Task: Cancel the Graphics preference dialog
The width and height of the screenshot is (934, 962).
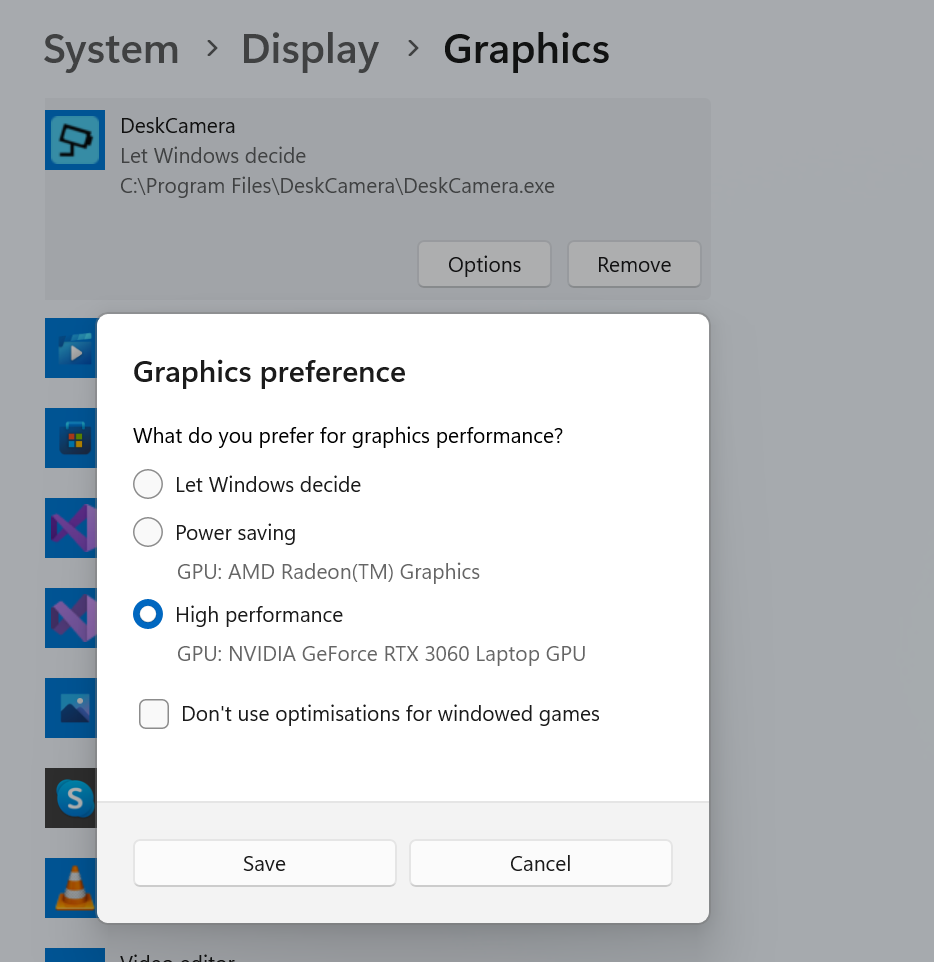Action: [x=540, y=864]
